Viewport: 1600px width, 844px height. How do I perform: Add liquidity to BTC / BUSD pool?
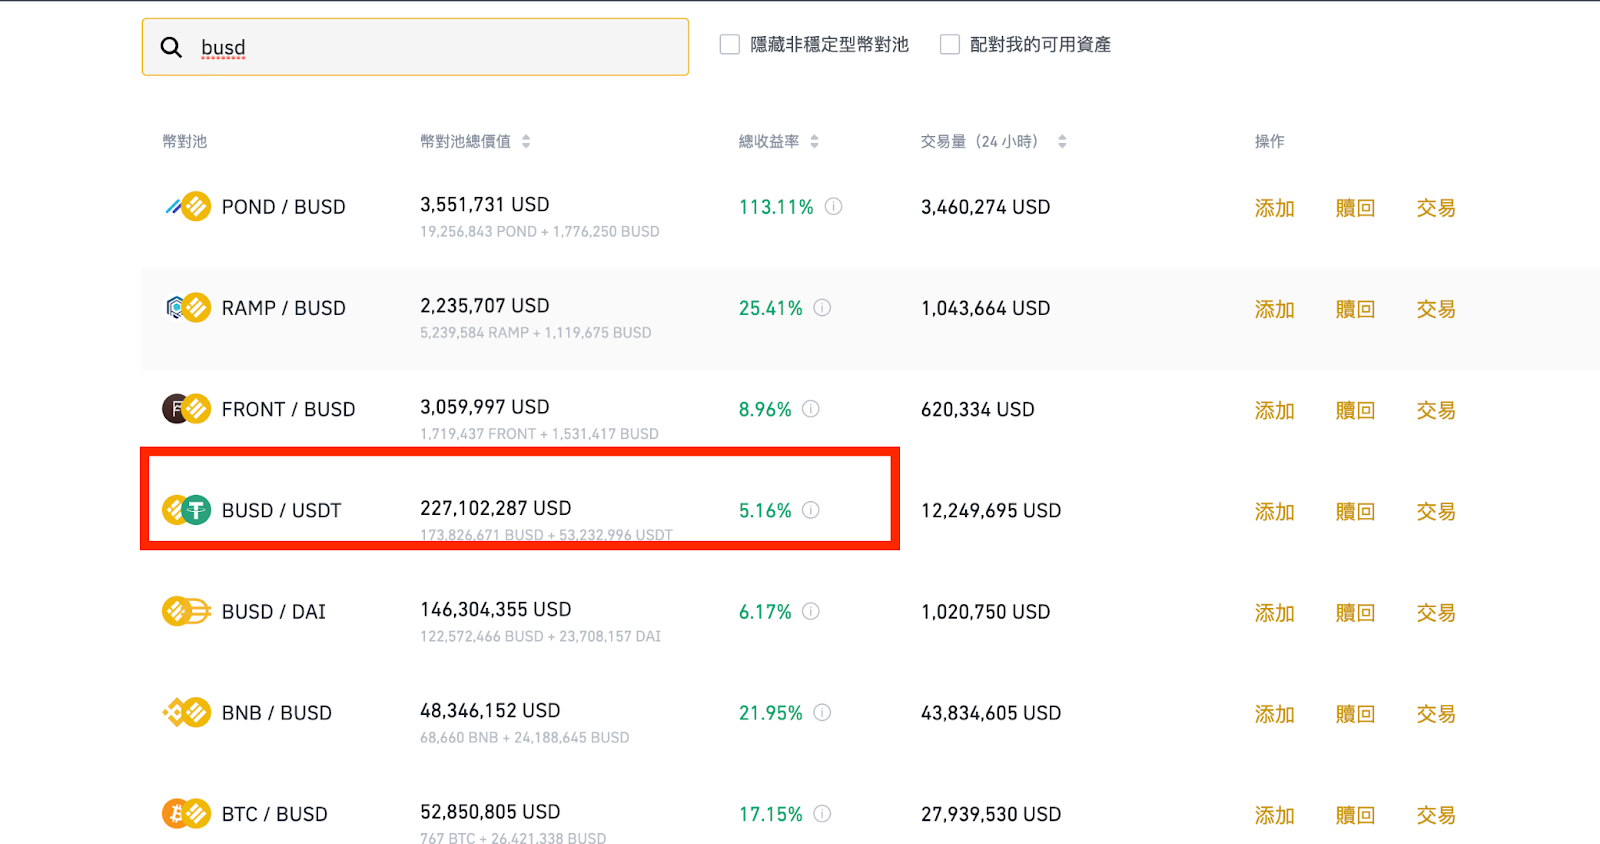point(1275,815)
